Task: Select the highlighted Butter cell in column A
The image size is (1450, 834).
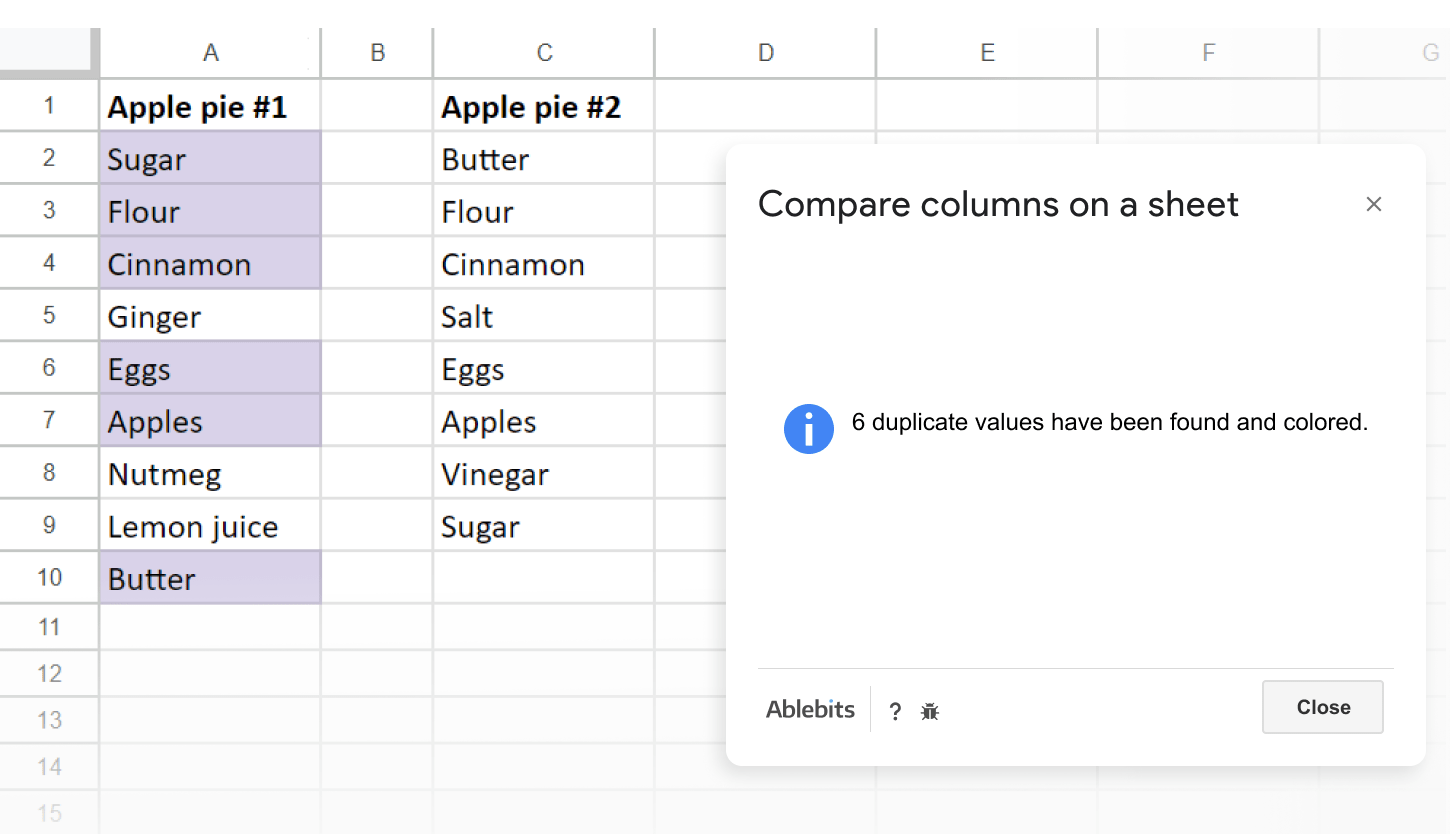Action: 210,579
